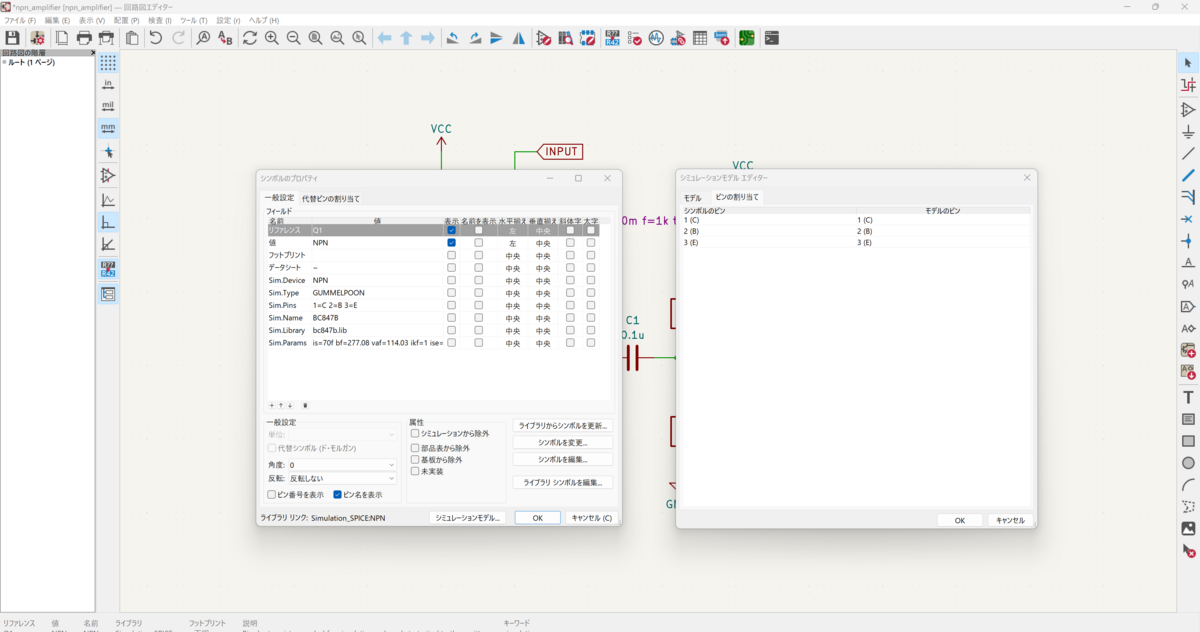Click the Refresh view icon

(250, 38)
